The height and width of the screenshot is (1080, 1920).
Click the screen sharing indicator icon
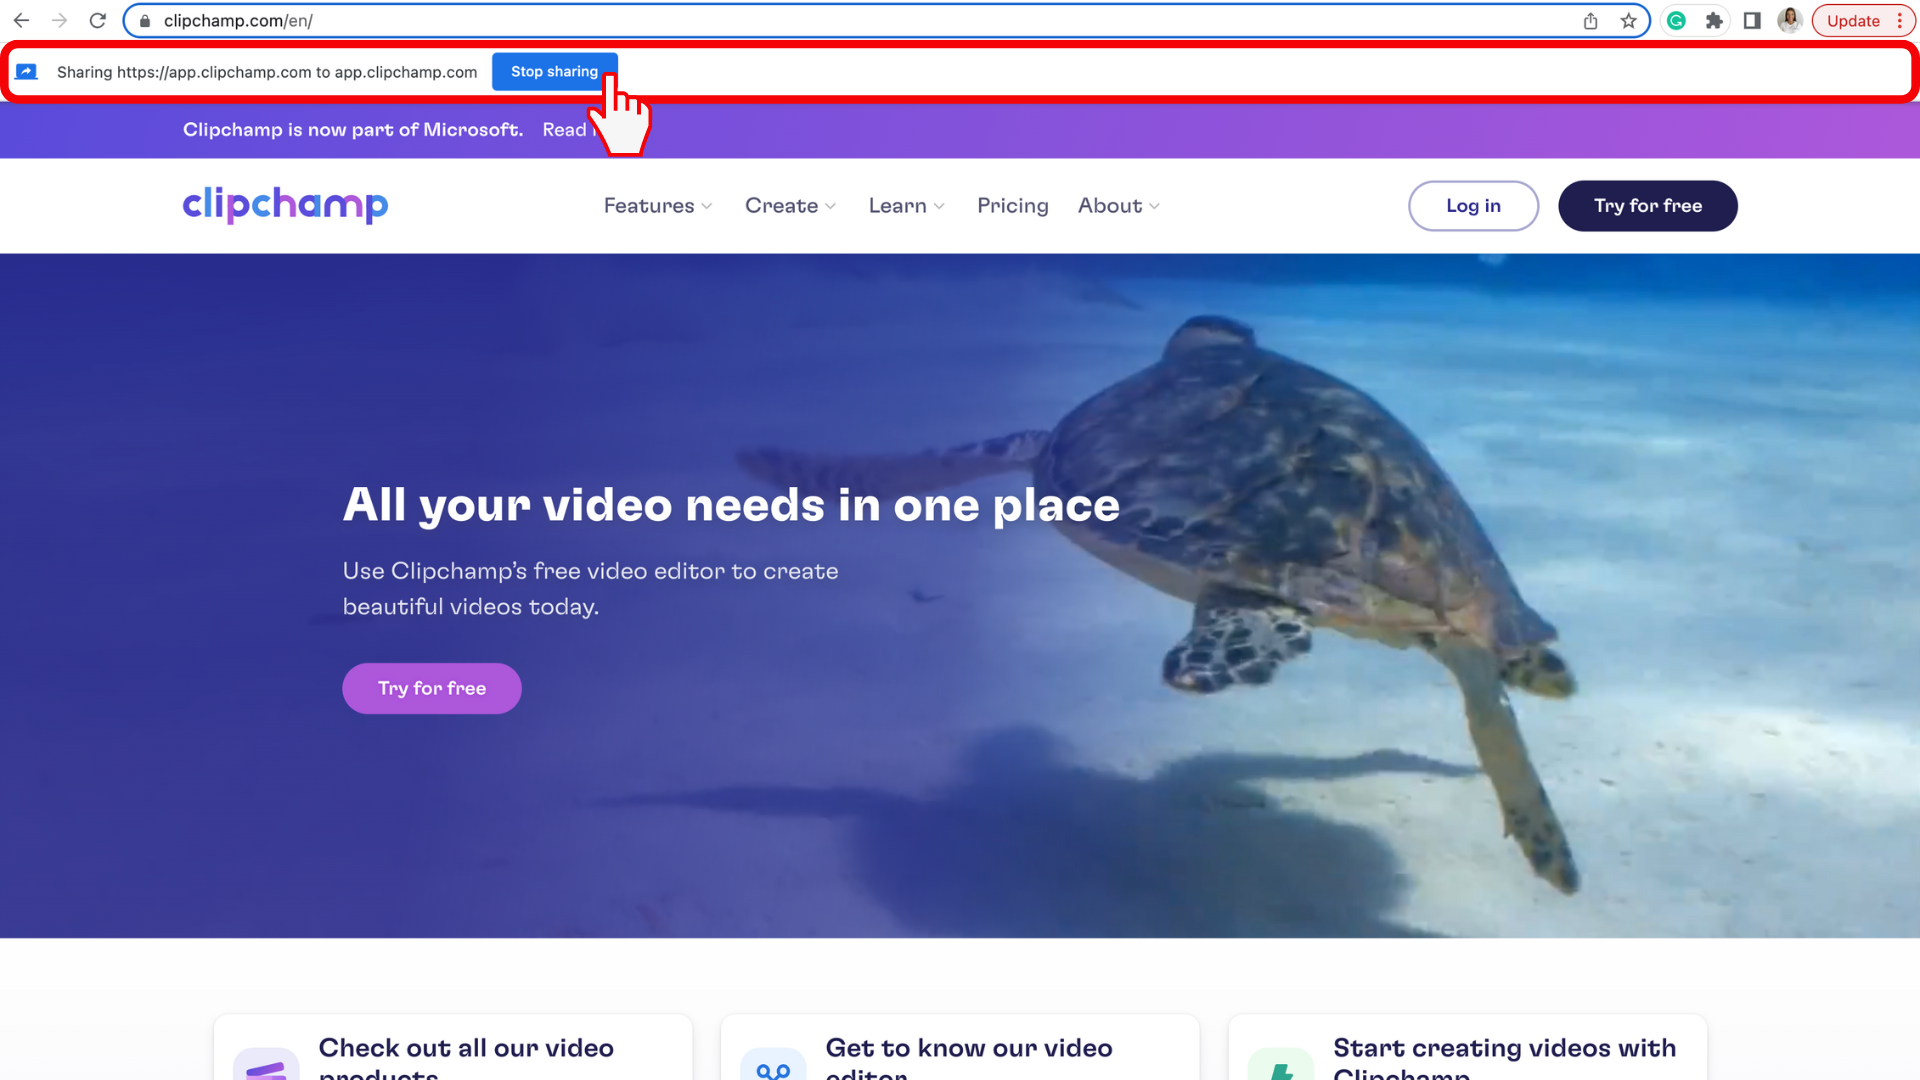pyautogui.click(x=27, y=71)
